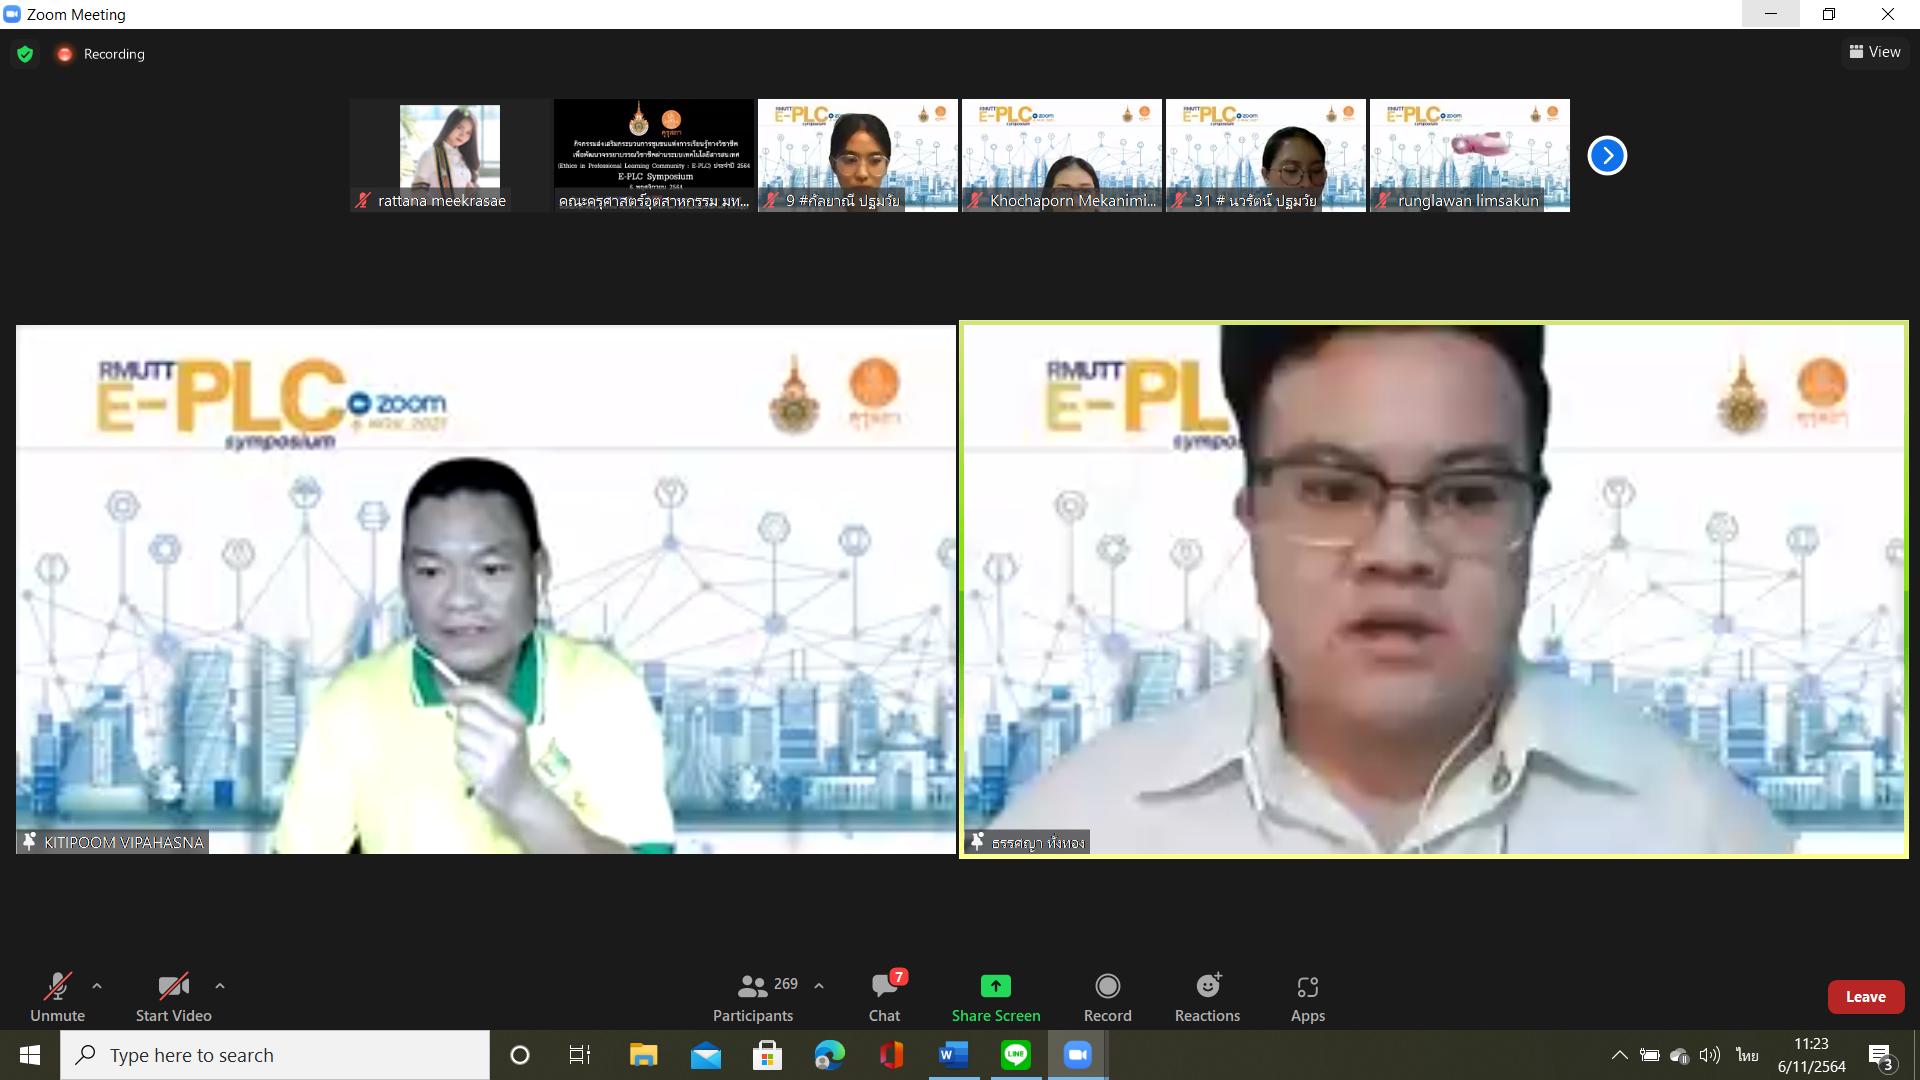Open Microsoft Edge from taskbar

coord(829,1055)
